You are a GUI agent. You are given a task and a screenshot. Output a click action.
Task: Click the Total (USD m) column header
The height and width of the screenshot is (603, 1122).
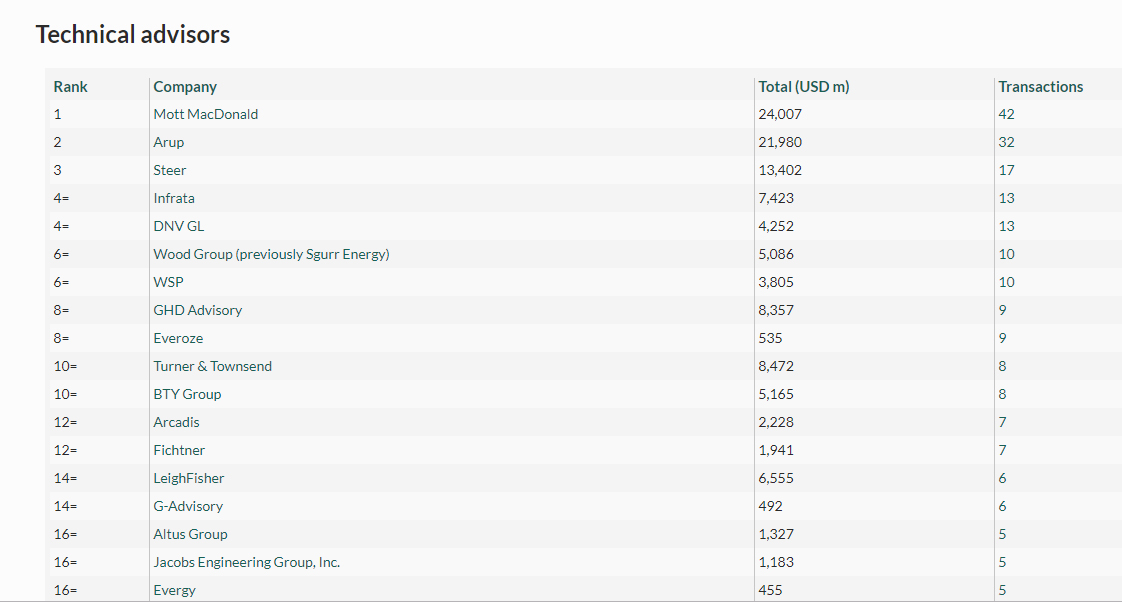pos(804,87)
